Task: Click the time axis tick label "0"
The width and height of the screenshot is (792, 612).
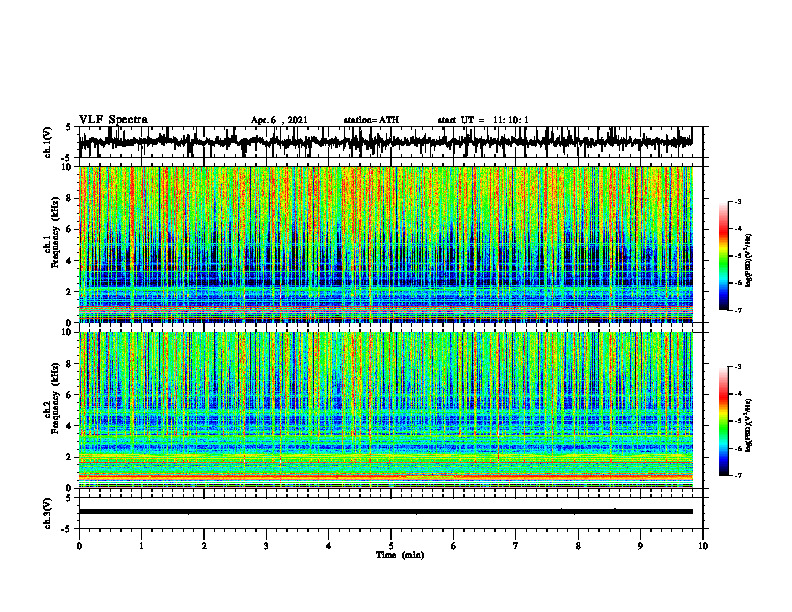Action: click(79, 546)
